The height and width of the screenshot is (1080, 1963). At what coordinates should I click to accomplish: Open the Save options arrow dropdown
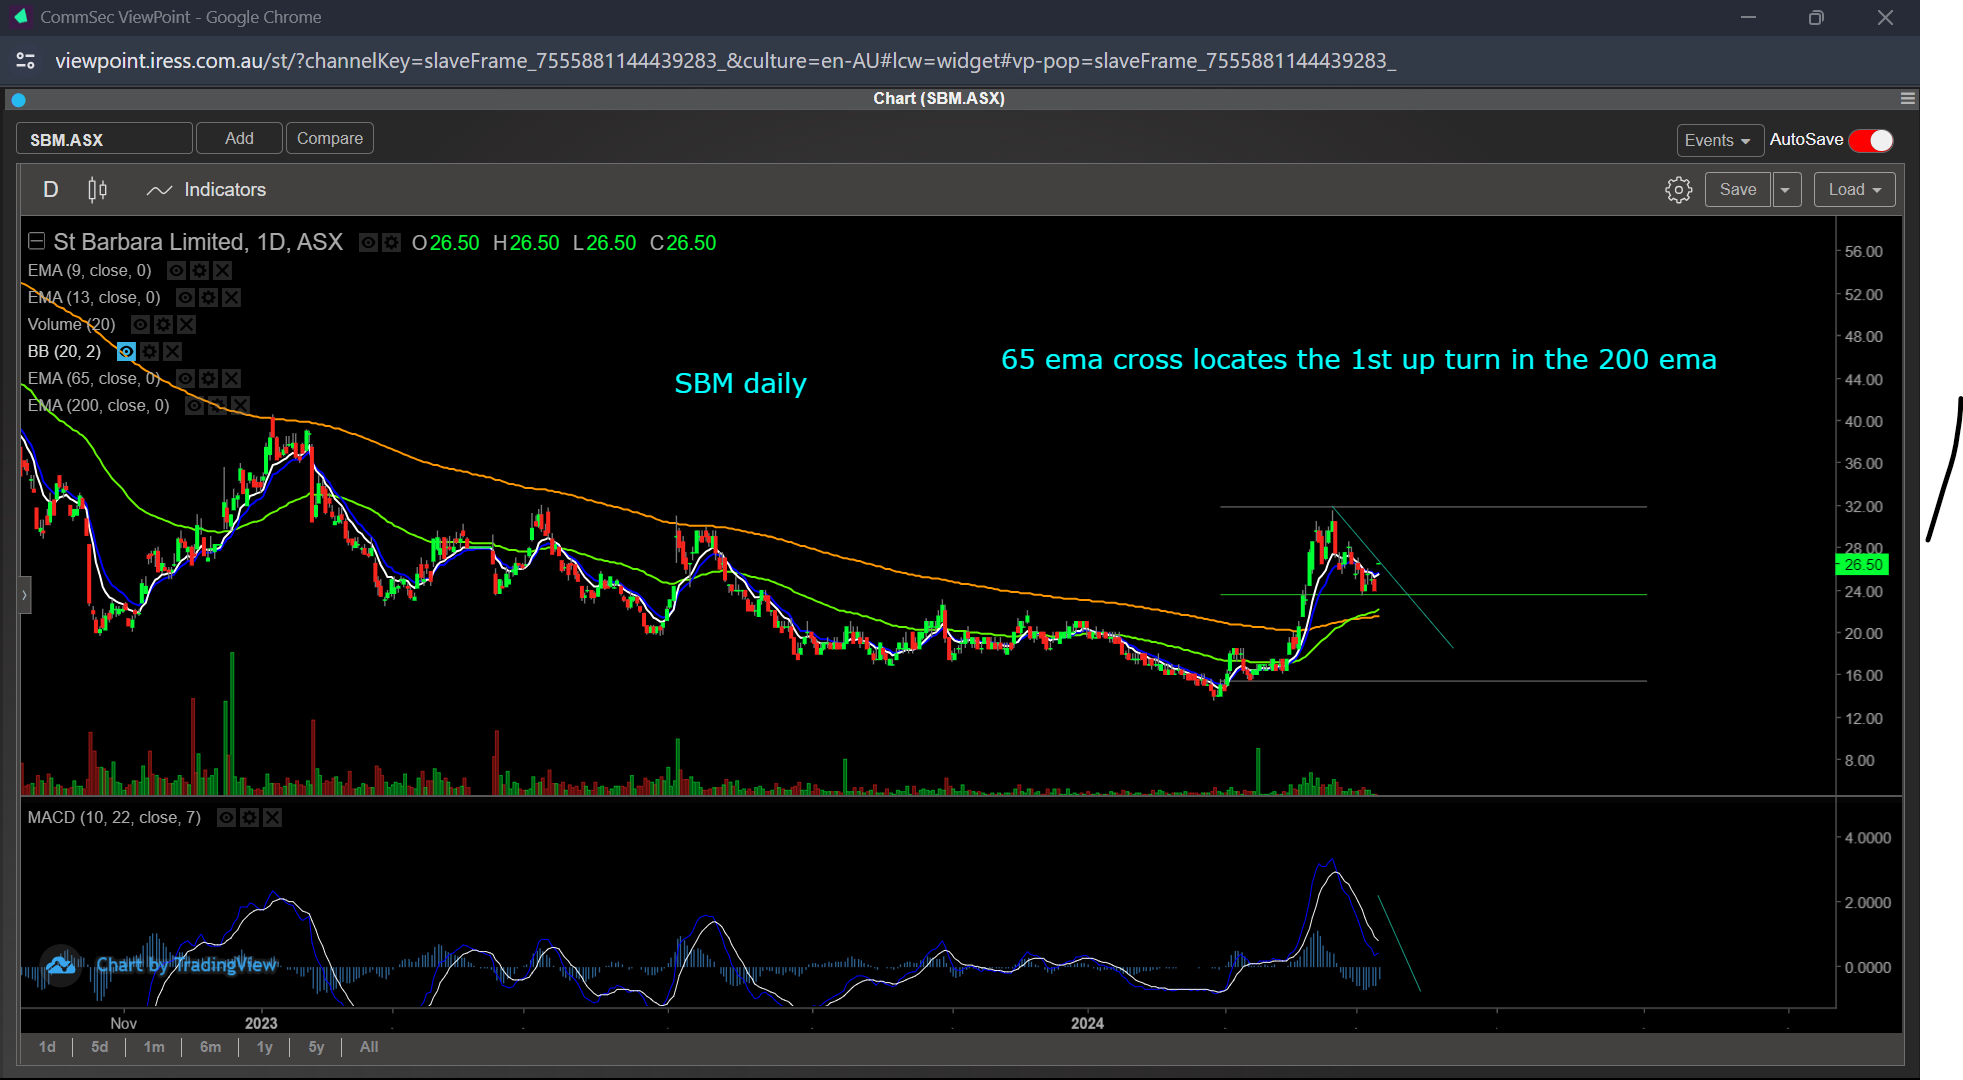tap(1786, 190)
